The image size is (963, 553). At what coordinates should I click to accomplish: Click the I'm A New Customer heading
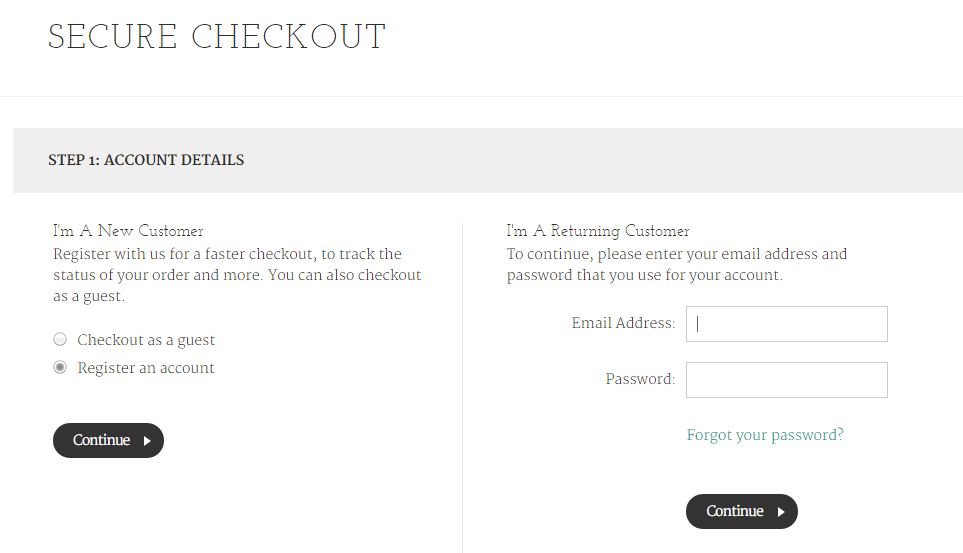coord(128,231)
